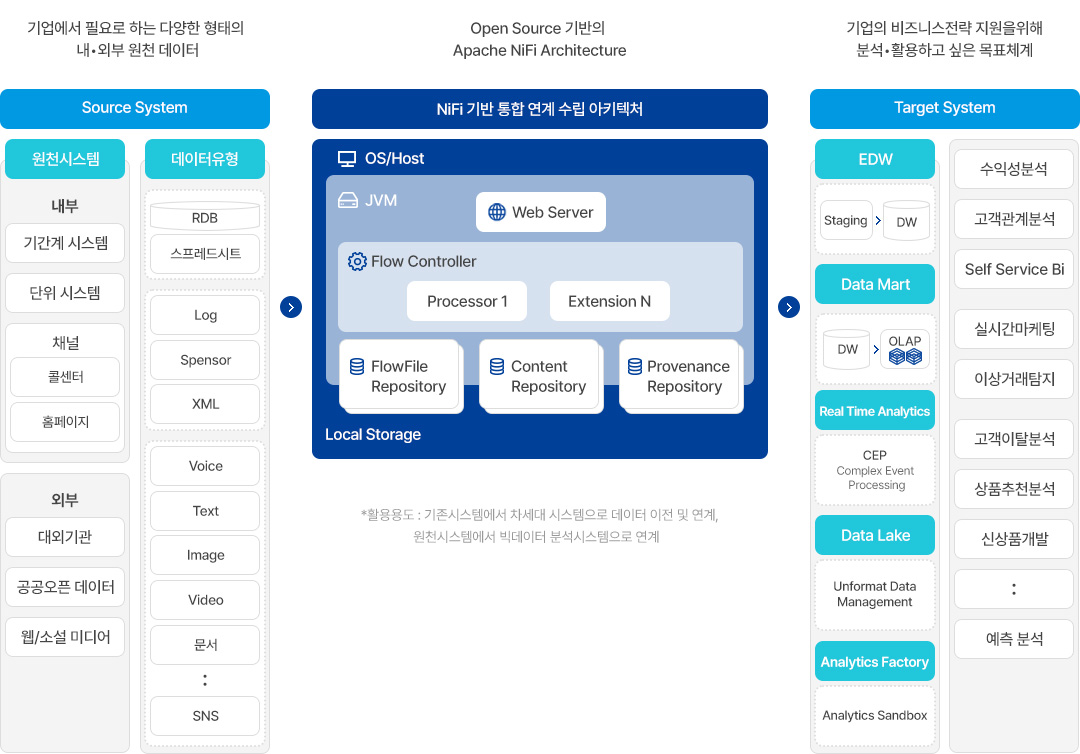Image resolution: width=1080 pixels, height=754 pixels.
Task: Click the Staging box under EDW
Action: pos(846,220)
